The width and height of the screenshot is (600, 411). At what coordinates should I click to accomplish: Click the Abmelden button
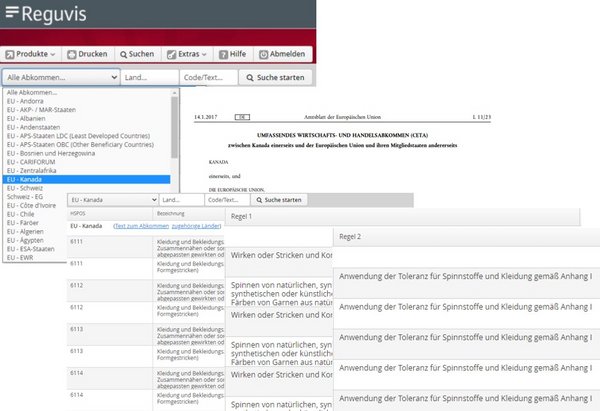coord(282,54)
